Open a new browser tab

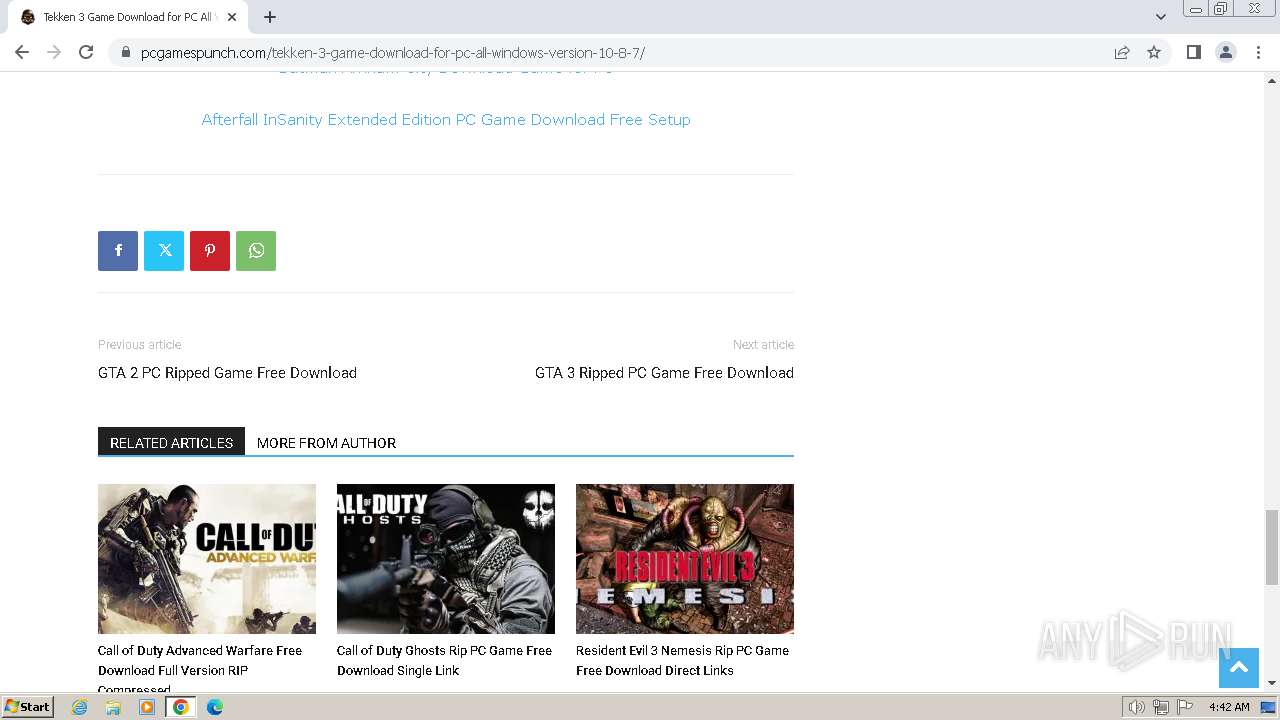(x=270, y=17)
